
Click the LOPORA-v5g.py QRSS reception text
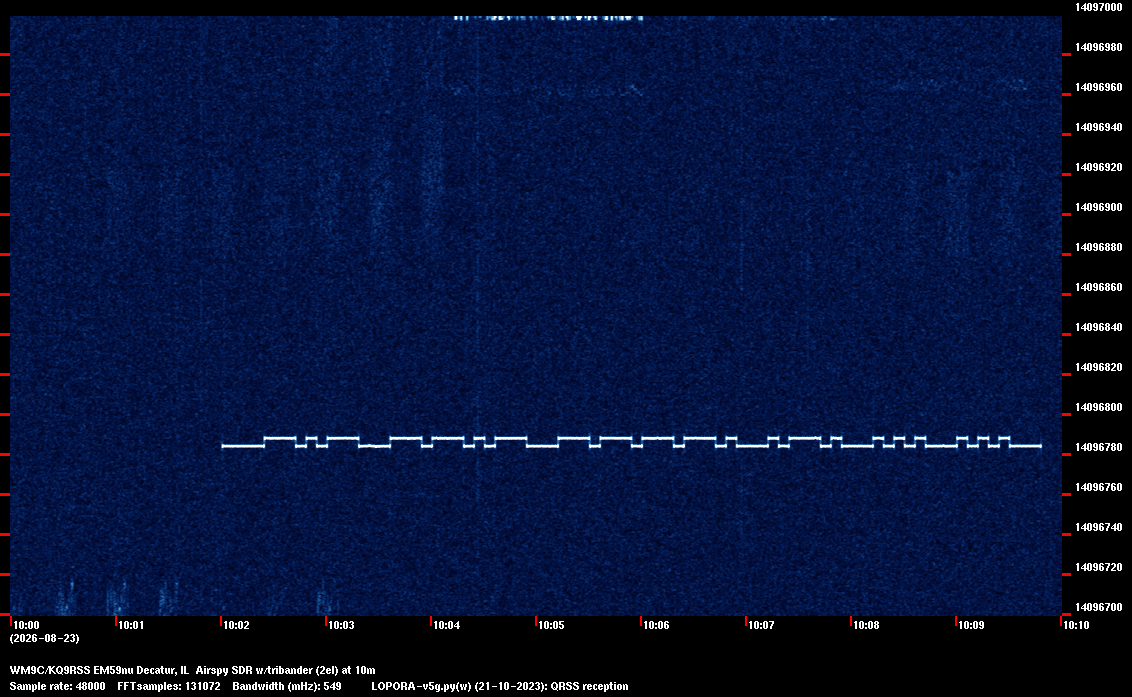point(500,686)
